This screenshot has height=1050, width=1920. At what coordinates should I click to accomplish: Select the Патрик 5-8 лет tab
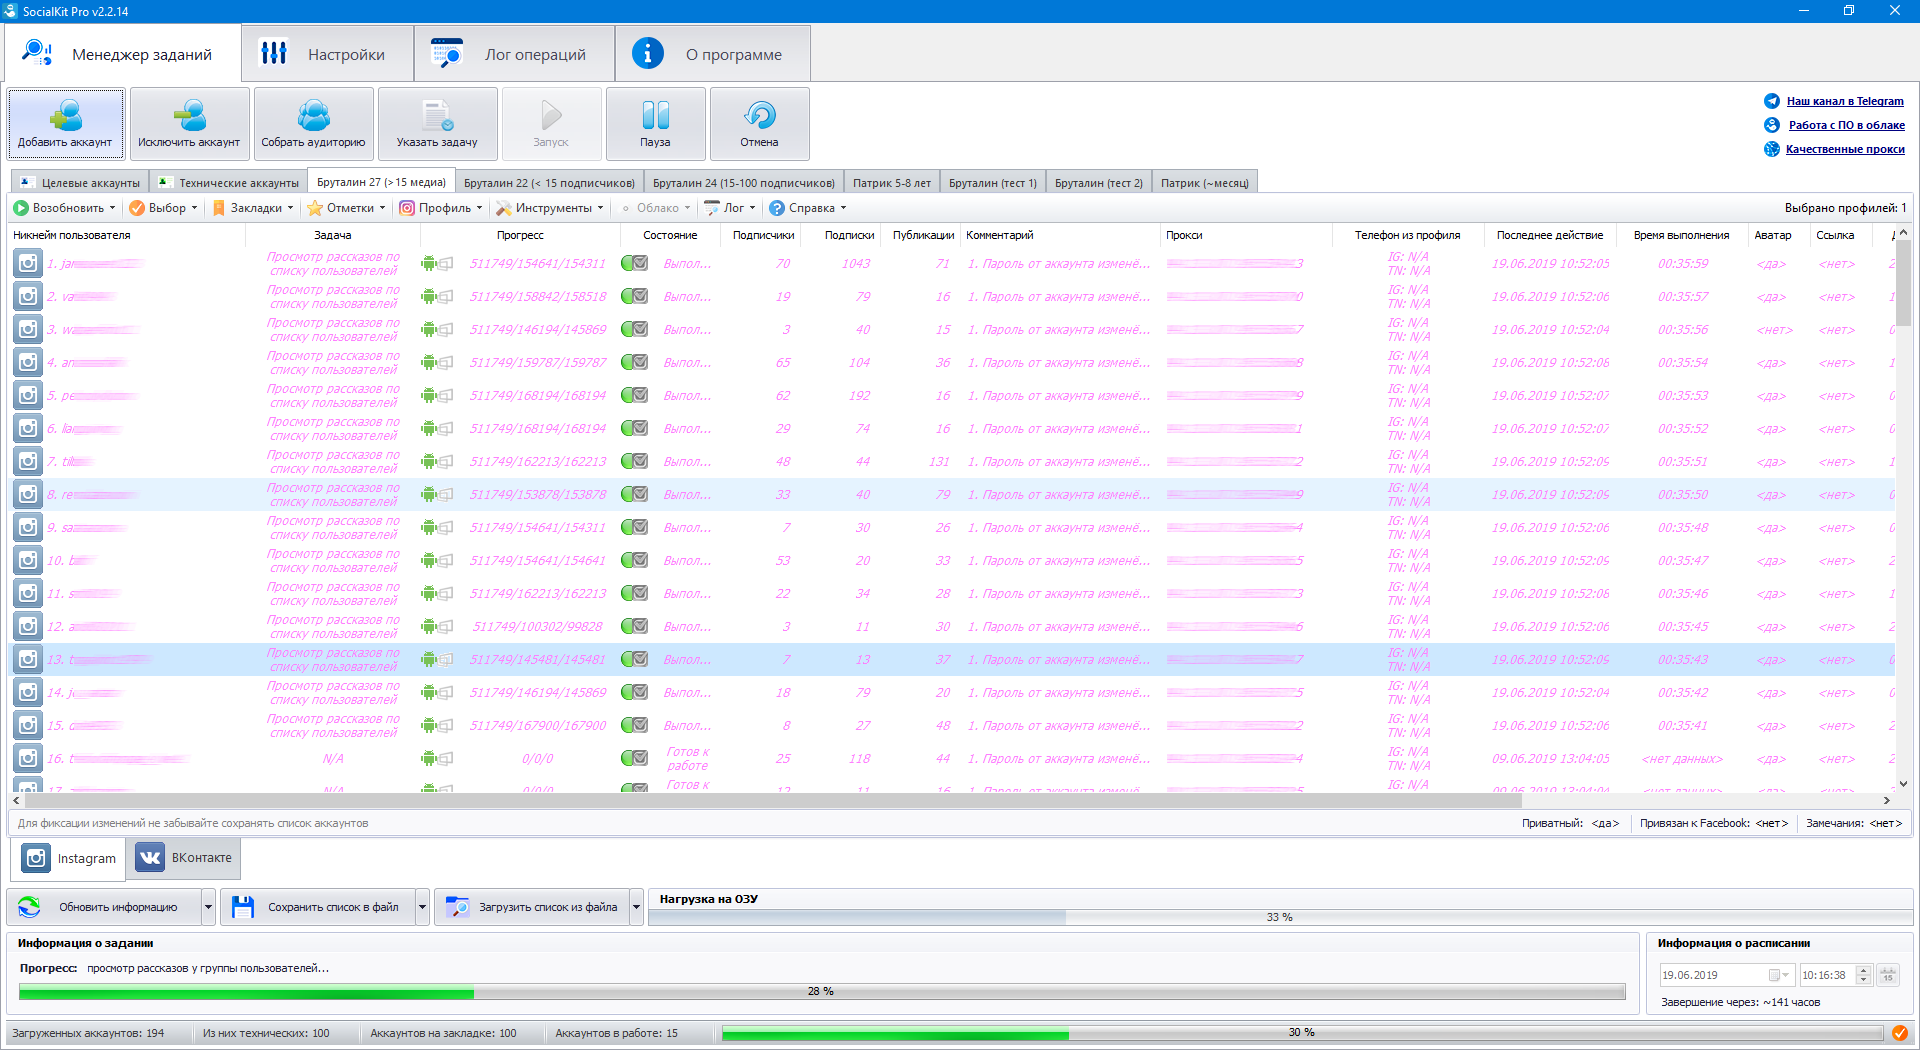tap(892, 183)
